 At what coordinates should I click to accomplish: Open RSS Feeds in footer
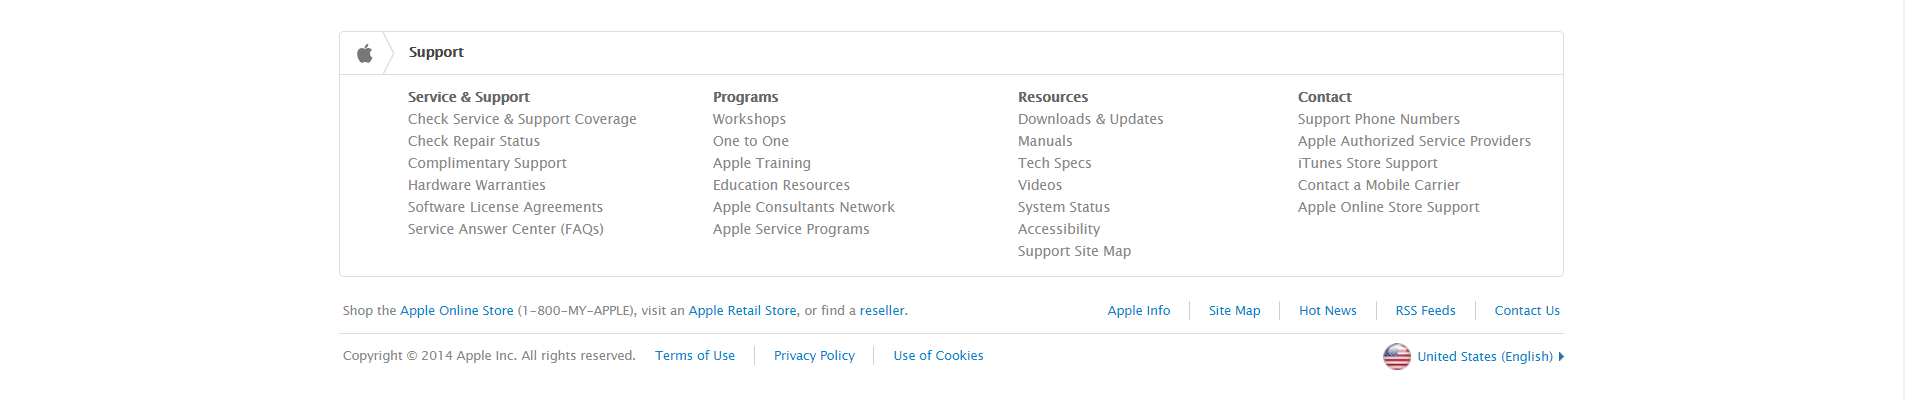coord(1426,311)
